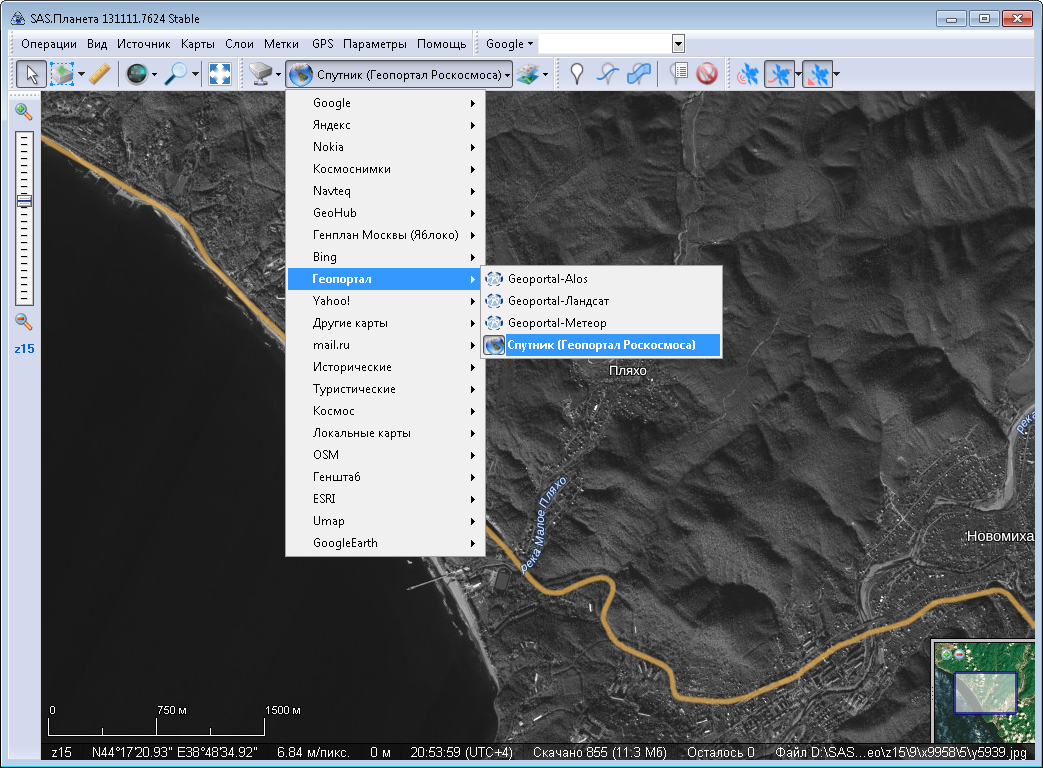
Task: Open the Метки menu
Action: (281, 44)
